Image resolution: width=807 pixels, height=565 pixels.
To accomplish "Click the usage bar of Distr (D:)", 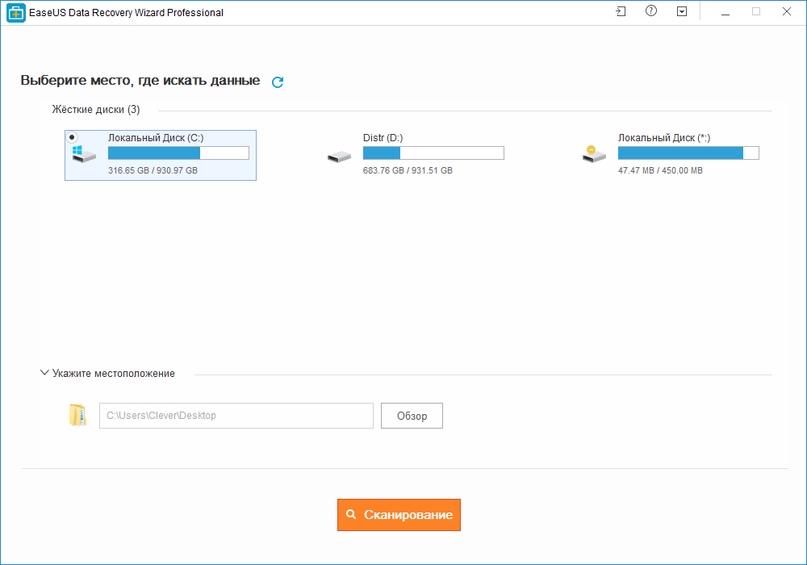I will (433, 153).
